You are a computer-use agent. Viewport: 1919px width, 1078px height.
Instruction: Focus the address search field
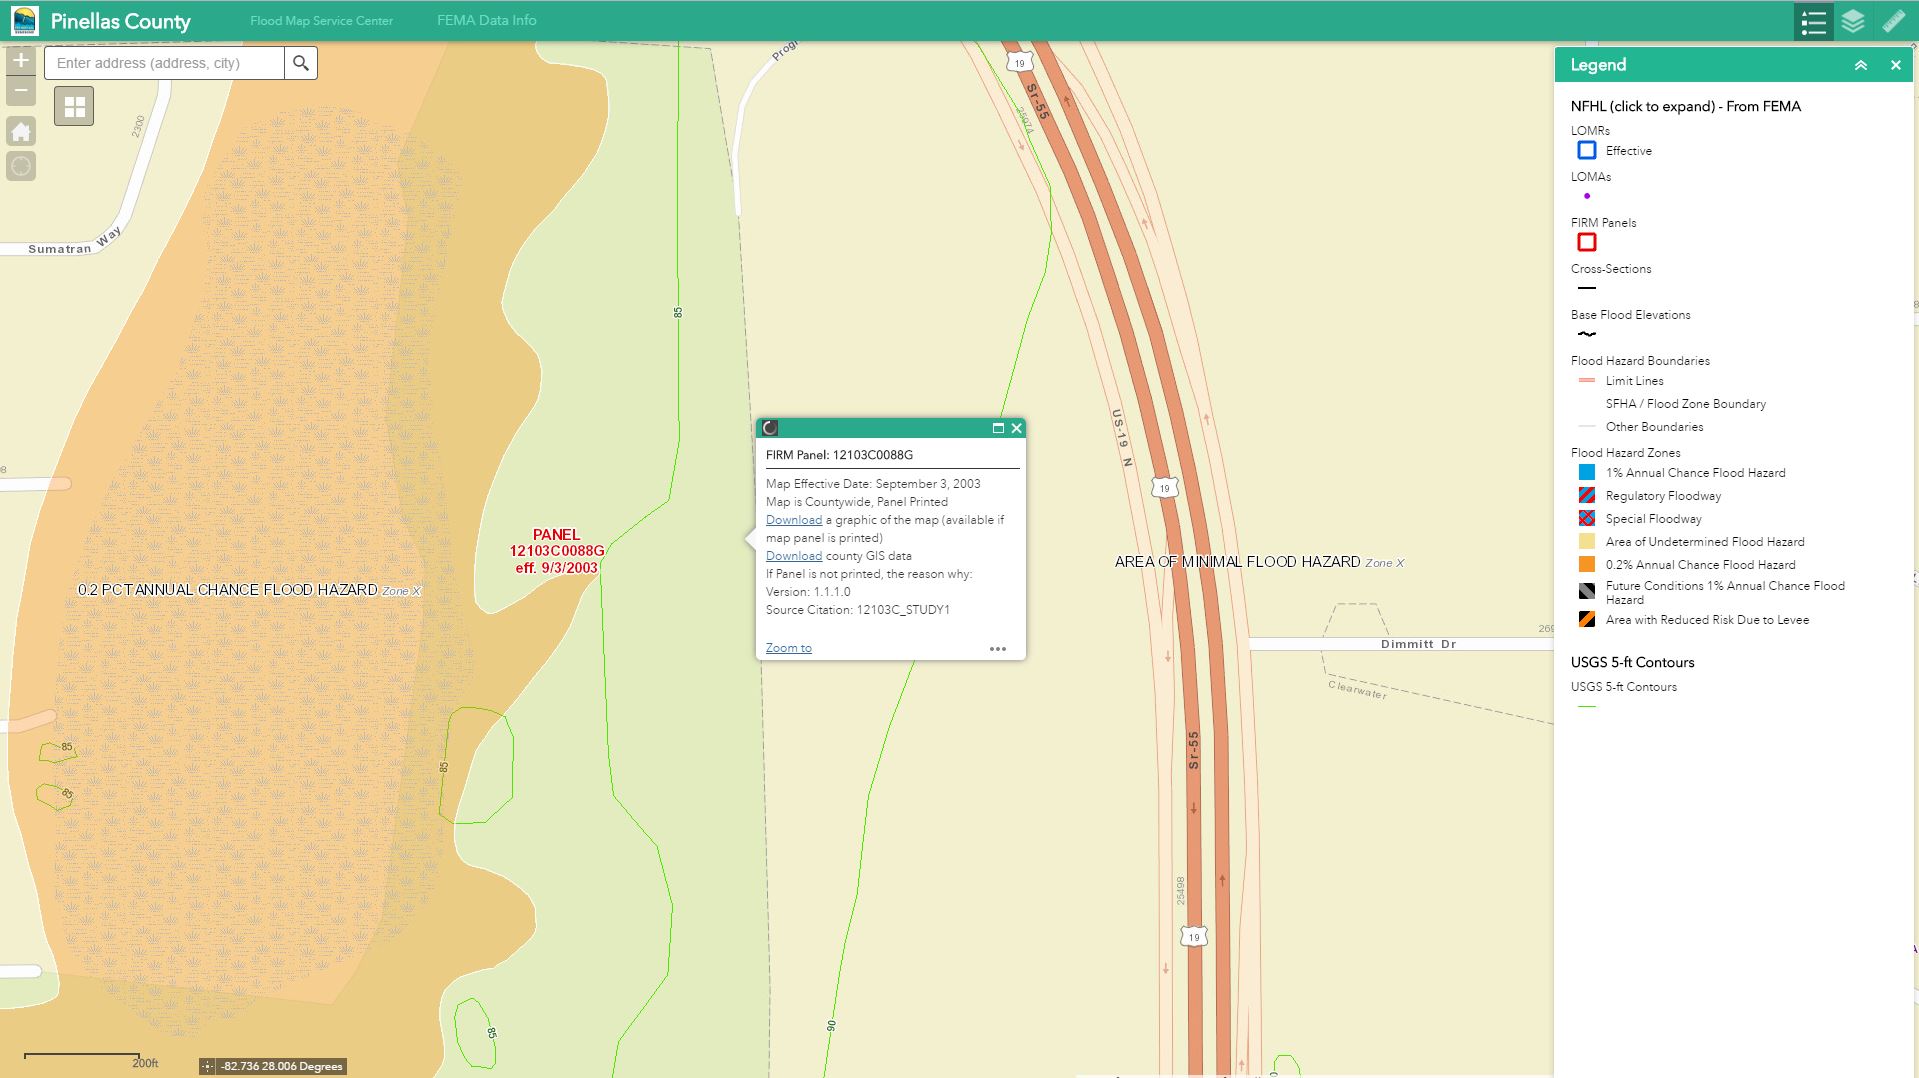[165, 63]
